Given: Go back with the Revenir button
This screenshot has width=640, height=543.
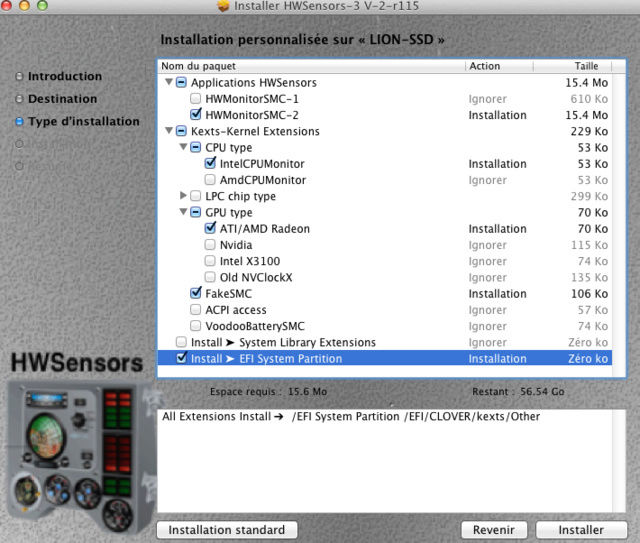Looking at the screenshot, I should click(494, 530).
